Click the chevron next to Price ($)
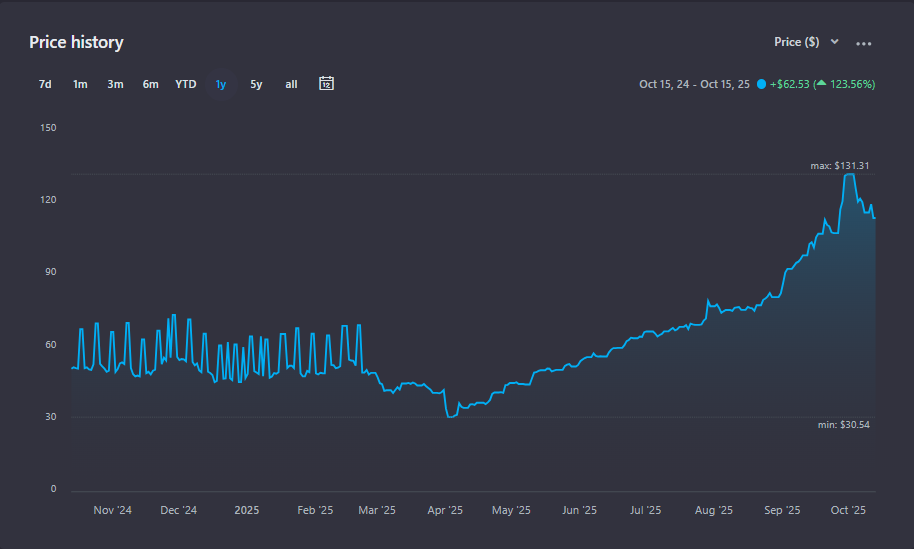 click(835, 42)
